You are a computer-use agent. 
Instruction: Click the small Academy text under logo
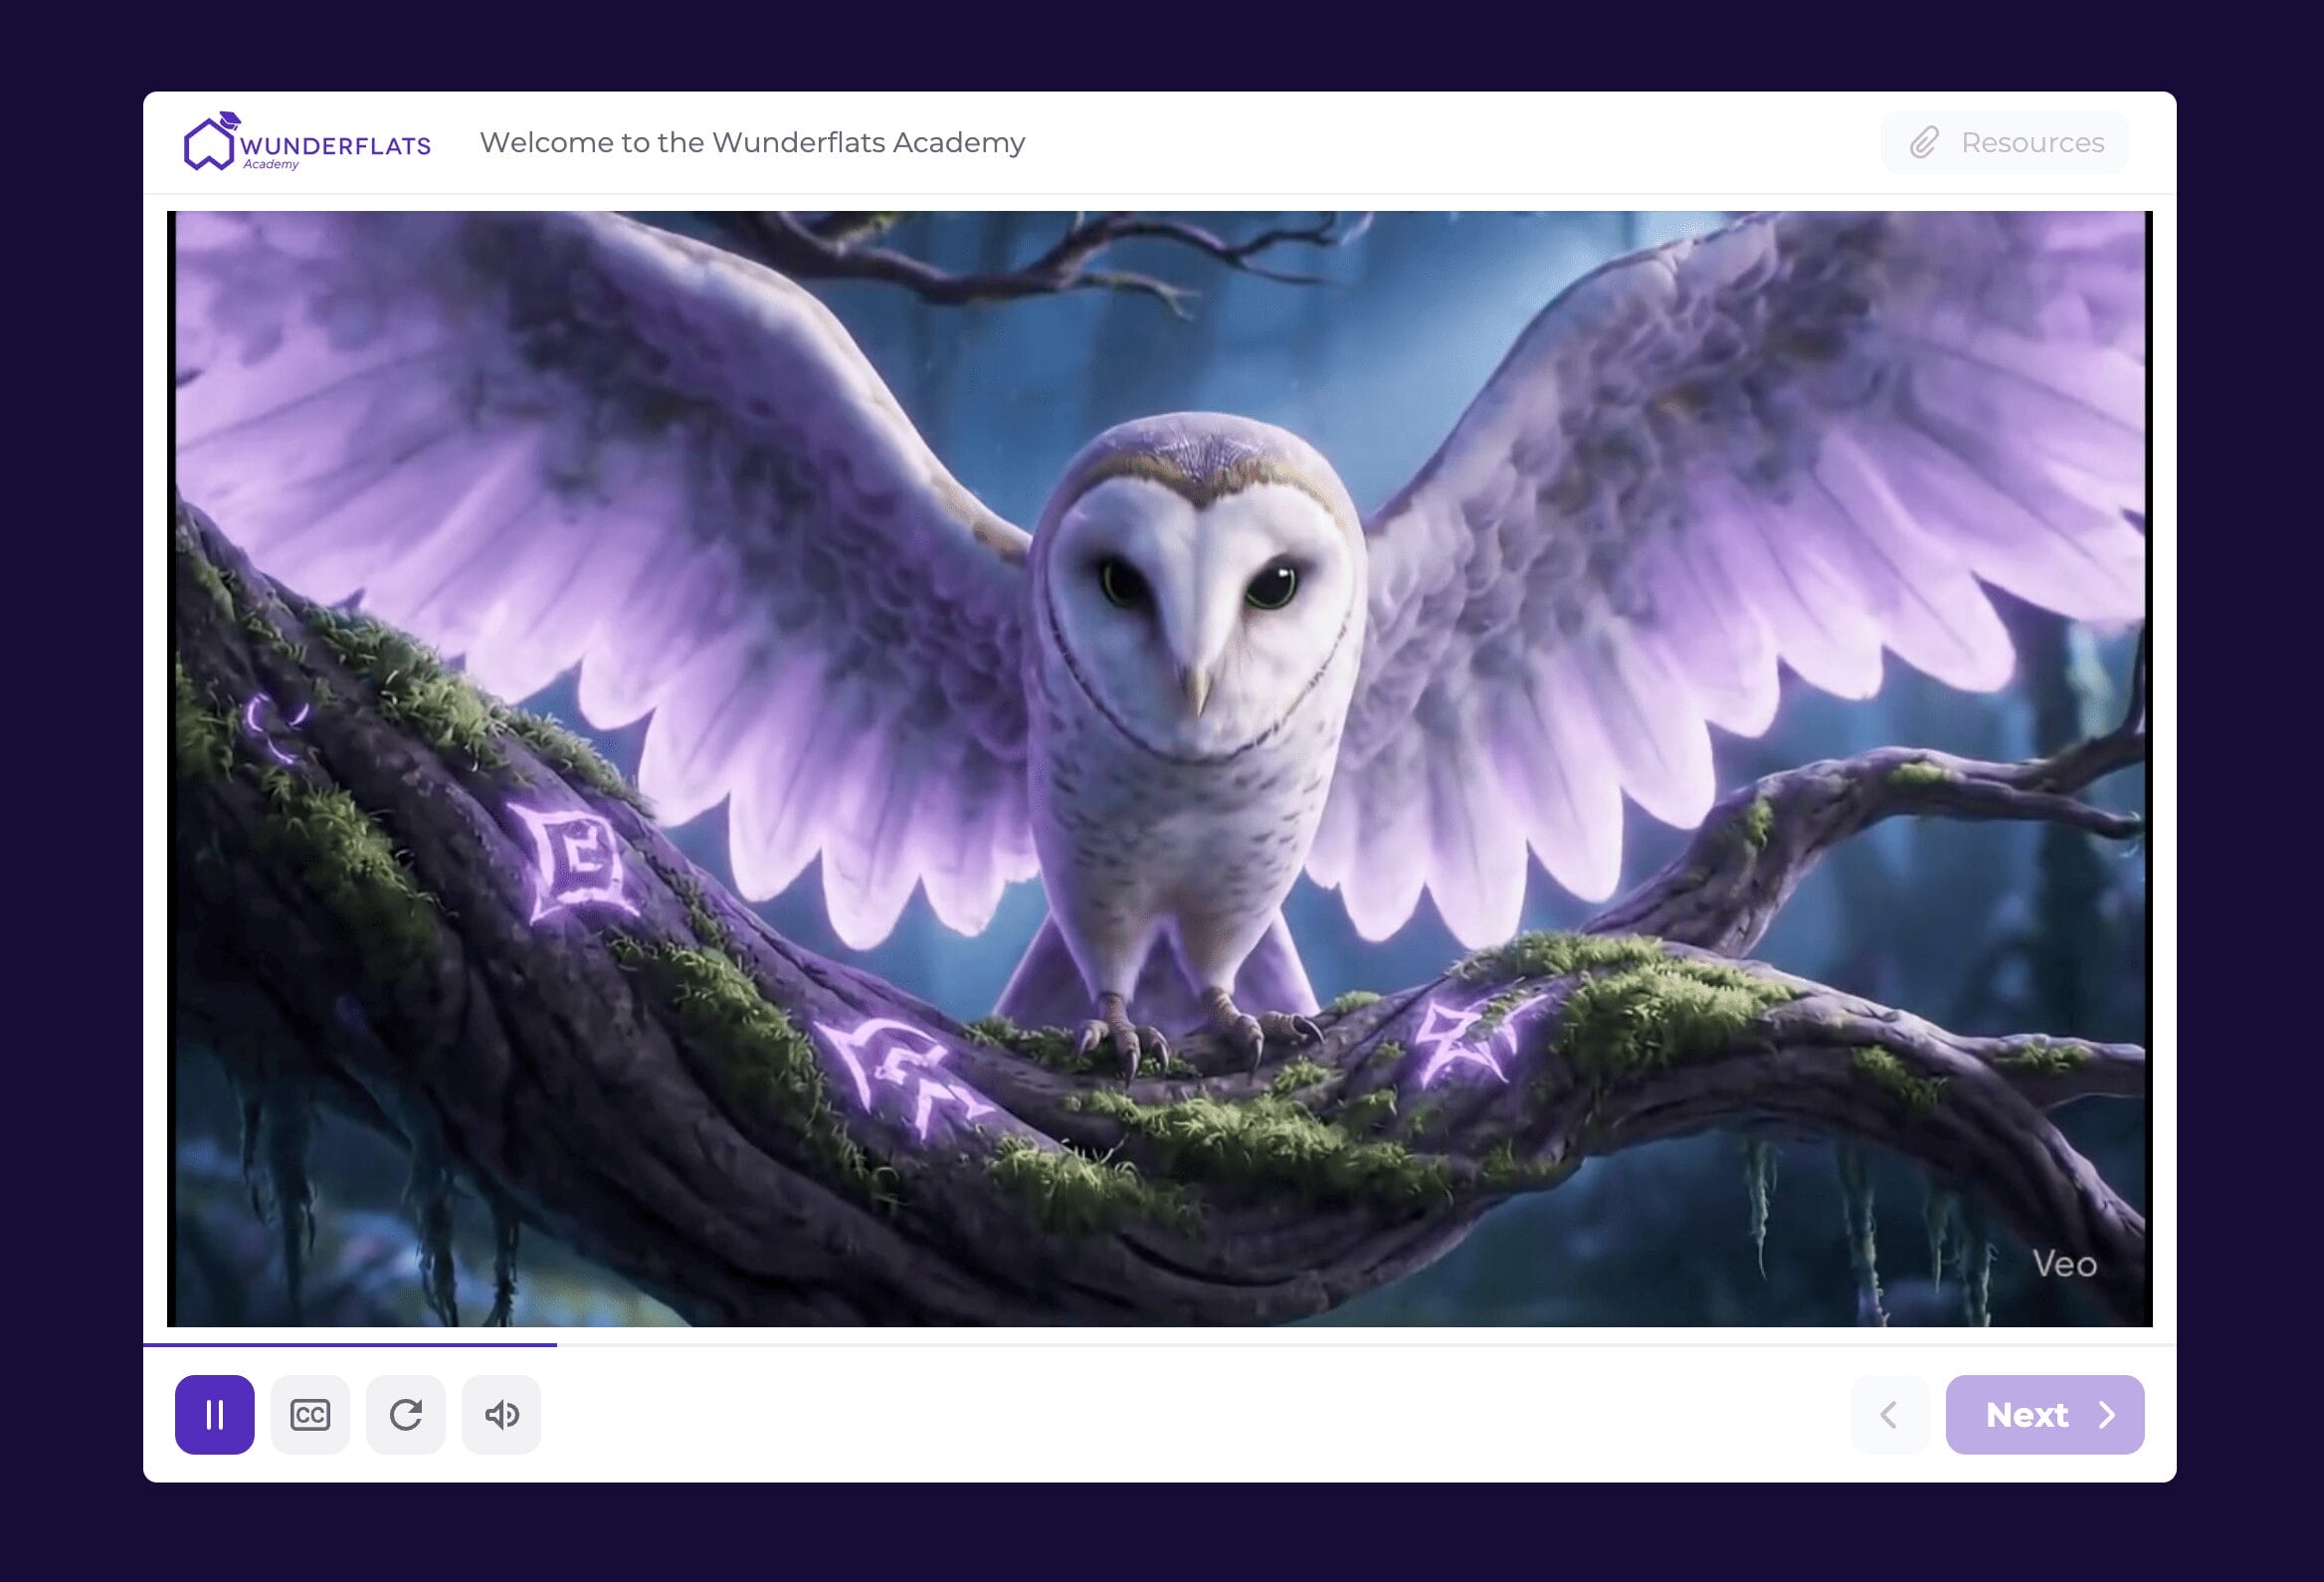click(x=271, y=164)
